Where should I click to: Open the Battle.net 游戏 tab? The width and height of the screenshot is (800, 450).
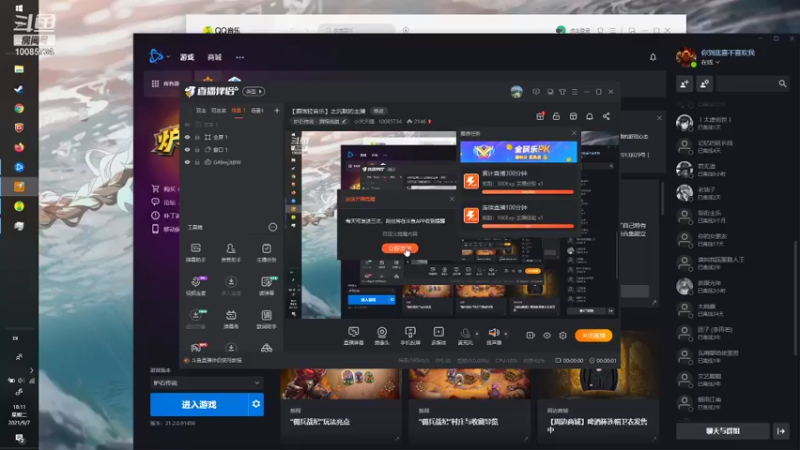coord(187,57)
